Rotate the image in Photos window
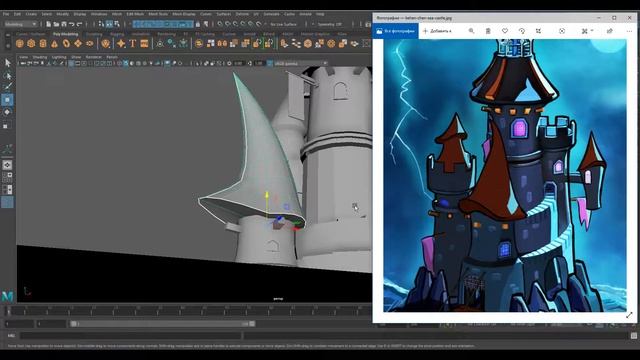The width and height of the screenshot is (640, 360). 522,31
